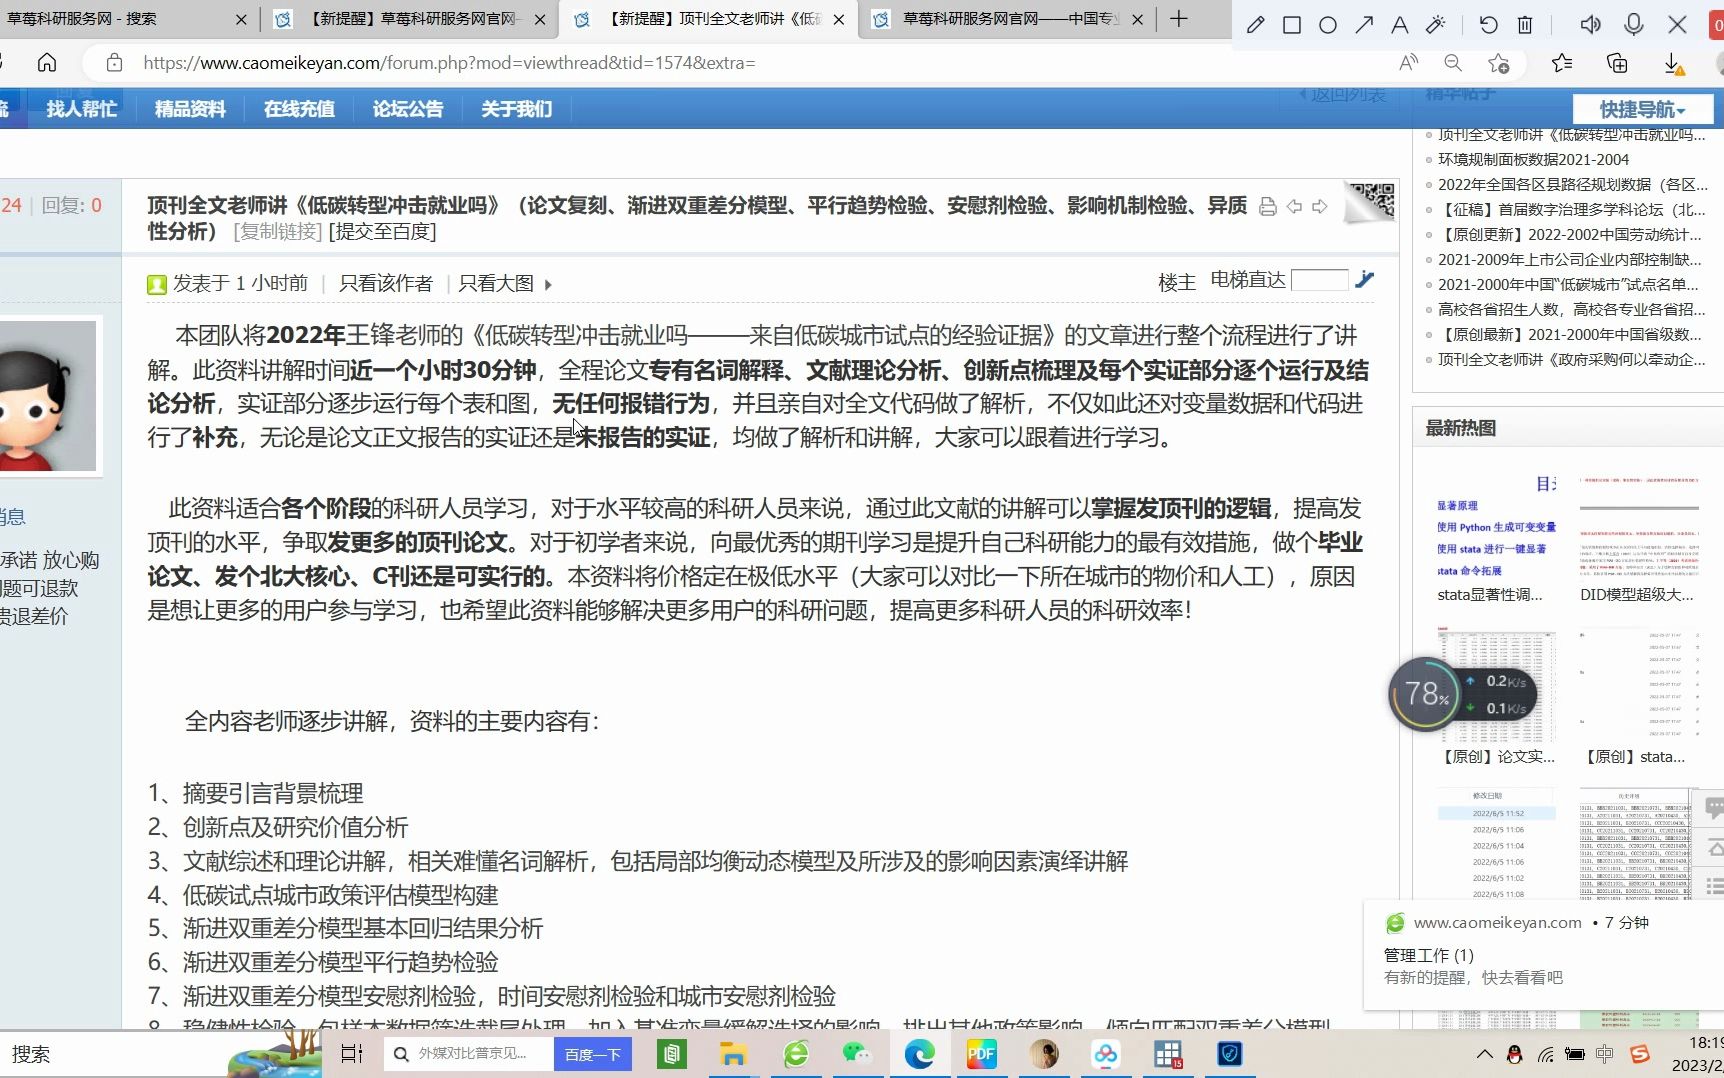Screen dimensions: 1724x1078
Task: Click the 复制链接 link
Action: (x=278, y=232)
